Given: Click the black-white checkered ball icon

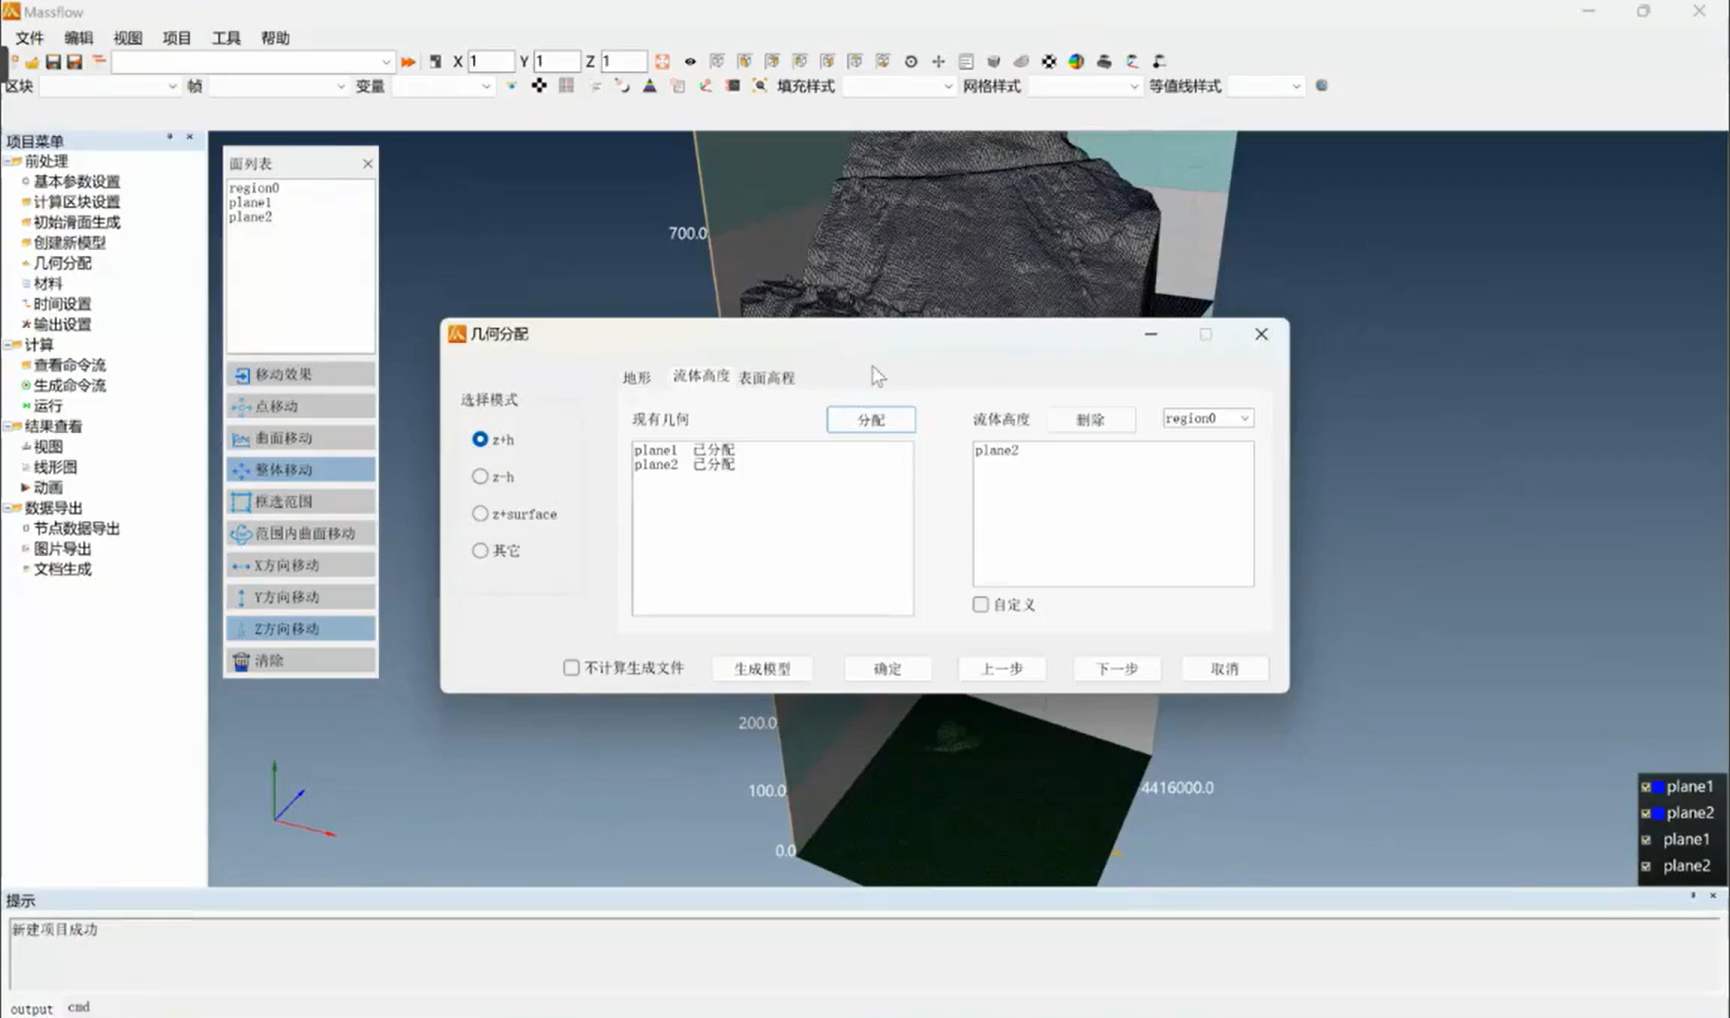Looking at the screenshot, I should [1049, 62].
